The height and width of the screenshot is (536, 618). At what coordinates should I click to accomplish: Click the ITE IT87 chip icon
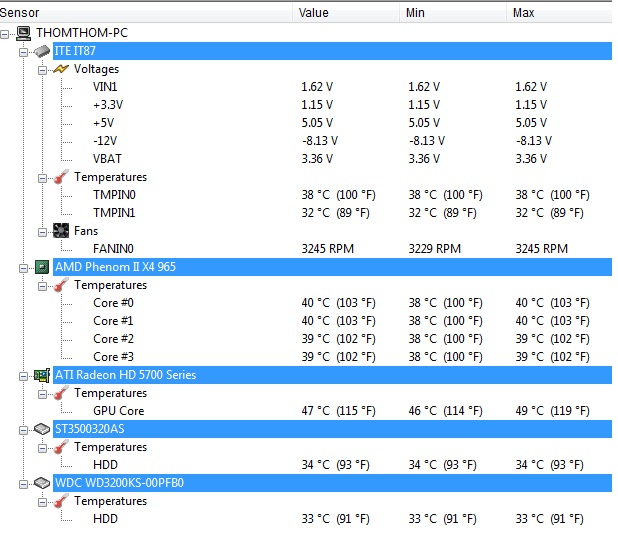pos(42,51)
